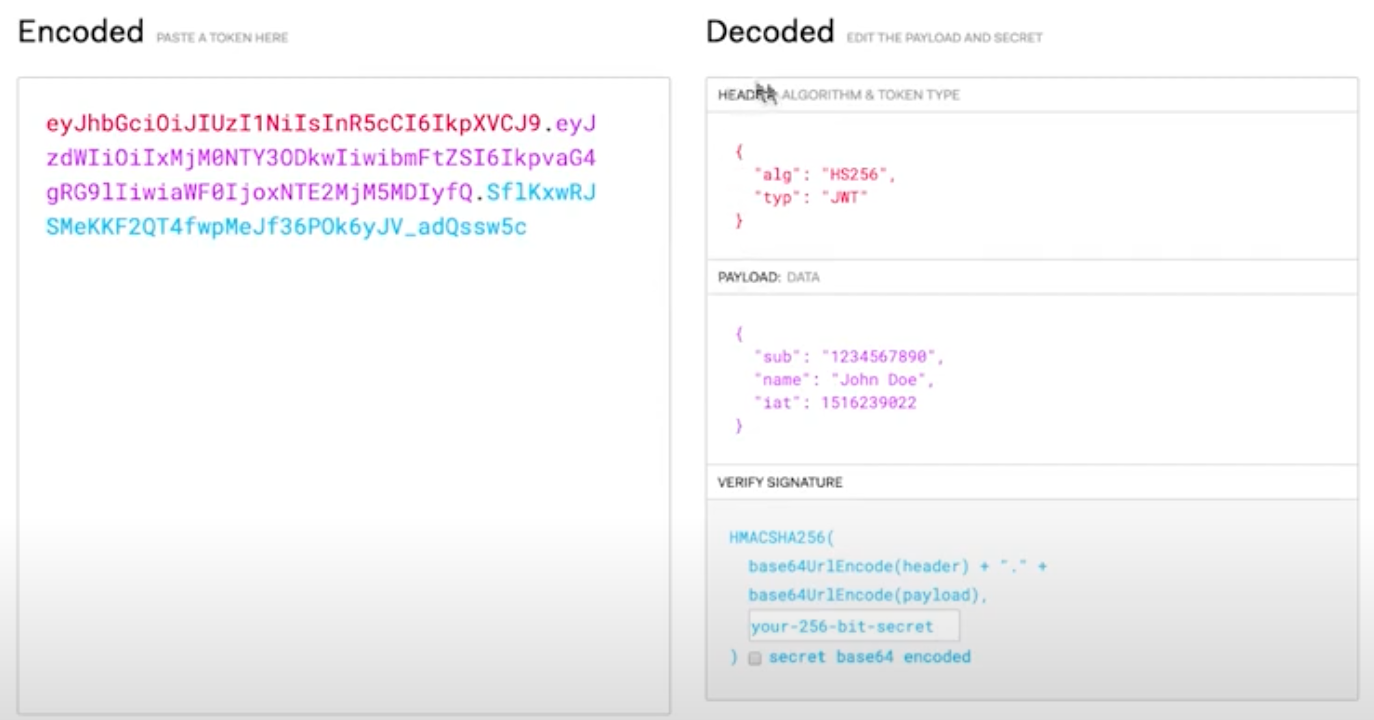Click the PAYLOAD: DATA section label

[768, 277]
